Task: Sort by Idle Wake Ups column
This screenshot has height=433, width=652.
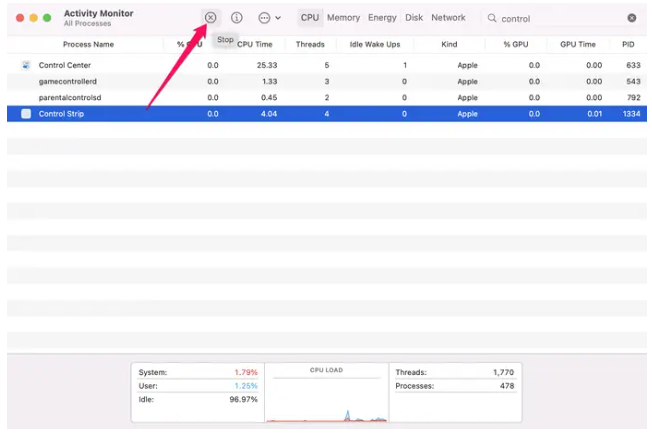Action: (375, 44)
